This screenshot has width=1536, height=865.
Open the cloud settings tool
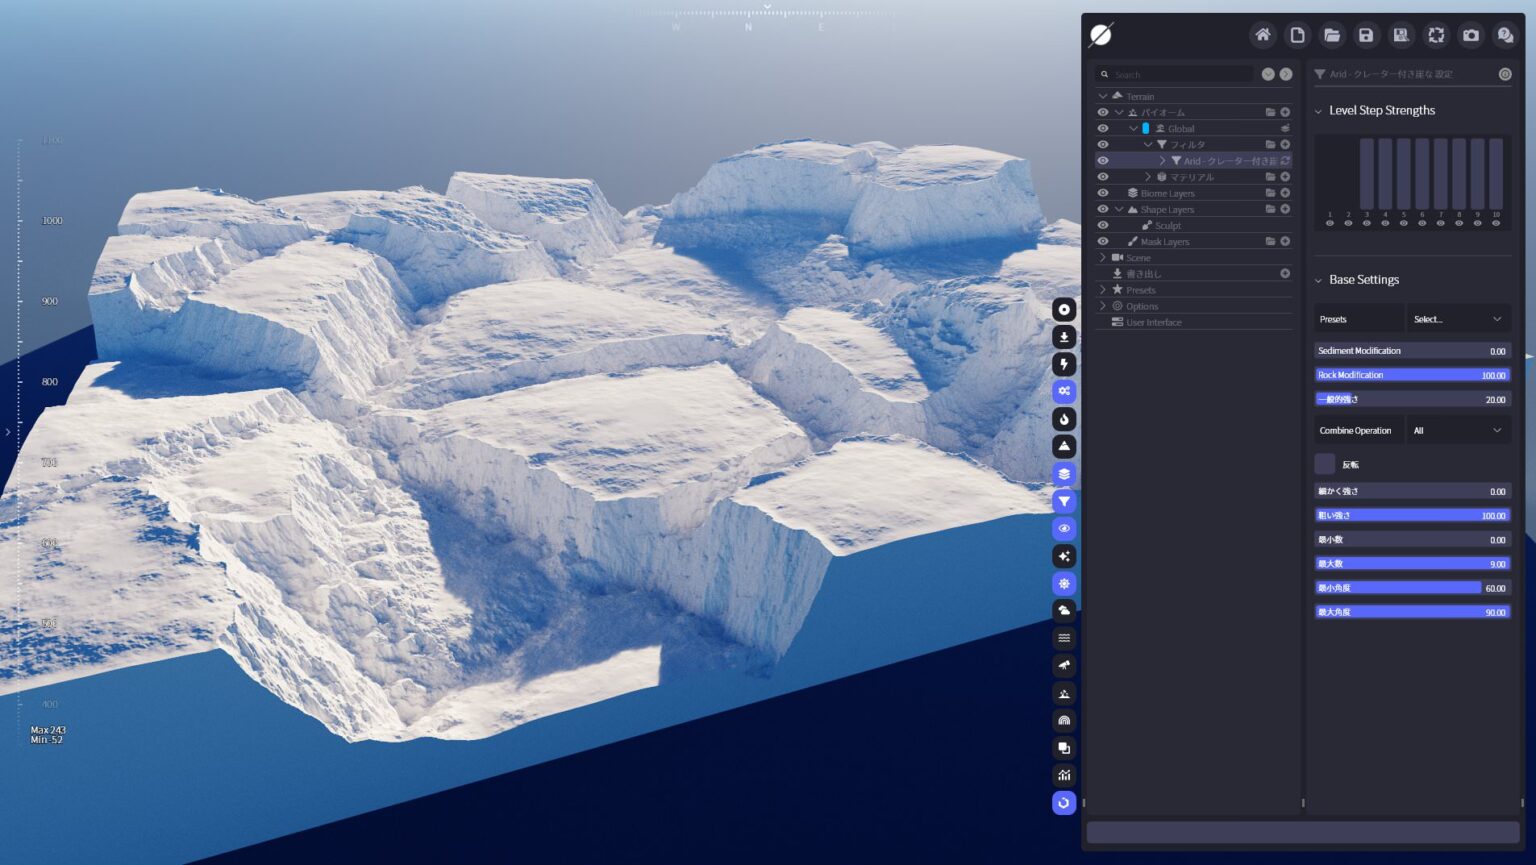[1064, 610]
